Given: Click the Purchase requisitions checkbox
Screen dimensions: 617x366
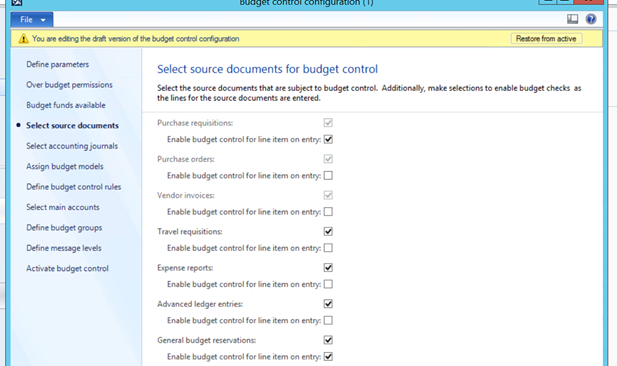Looking at the screenshot, I should [328, 123].
